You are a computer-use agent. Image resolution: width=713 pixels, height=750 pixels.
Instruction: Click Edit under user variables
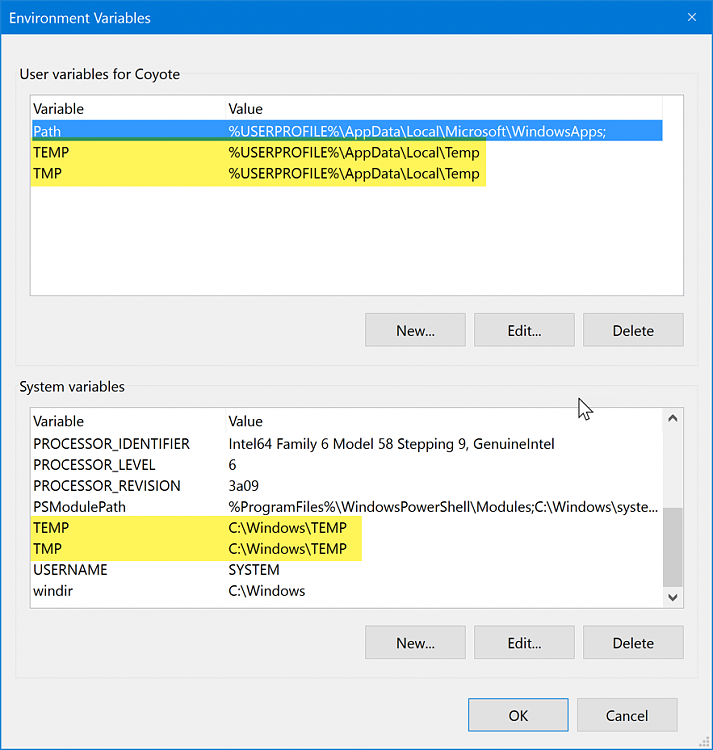[524, 330]
